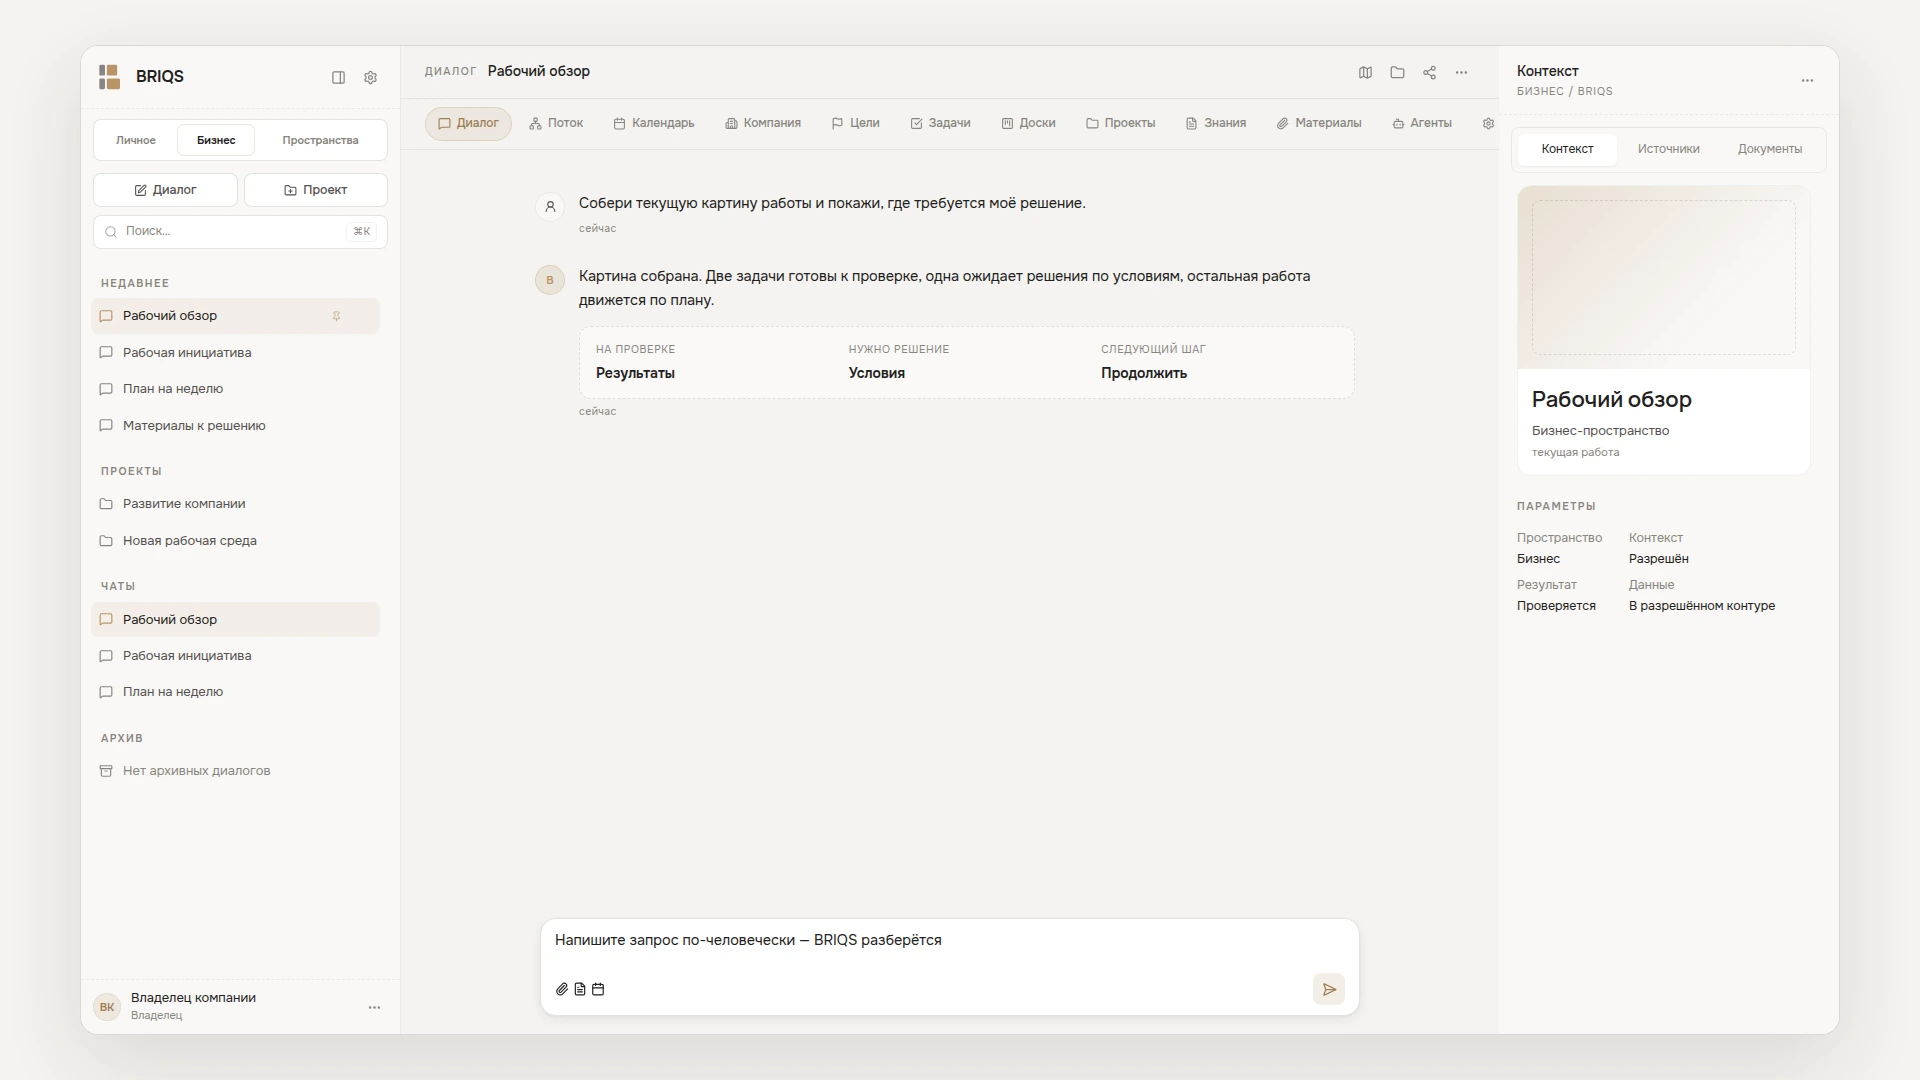Screen dimensions: 1920x1080
Task: Select Рабочая инициатива under Чаты
Action: click(x=235, y=656)
